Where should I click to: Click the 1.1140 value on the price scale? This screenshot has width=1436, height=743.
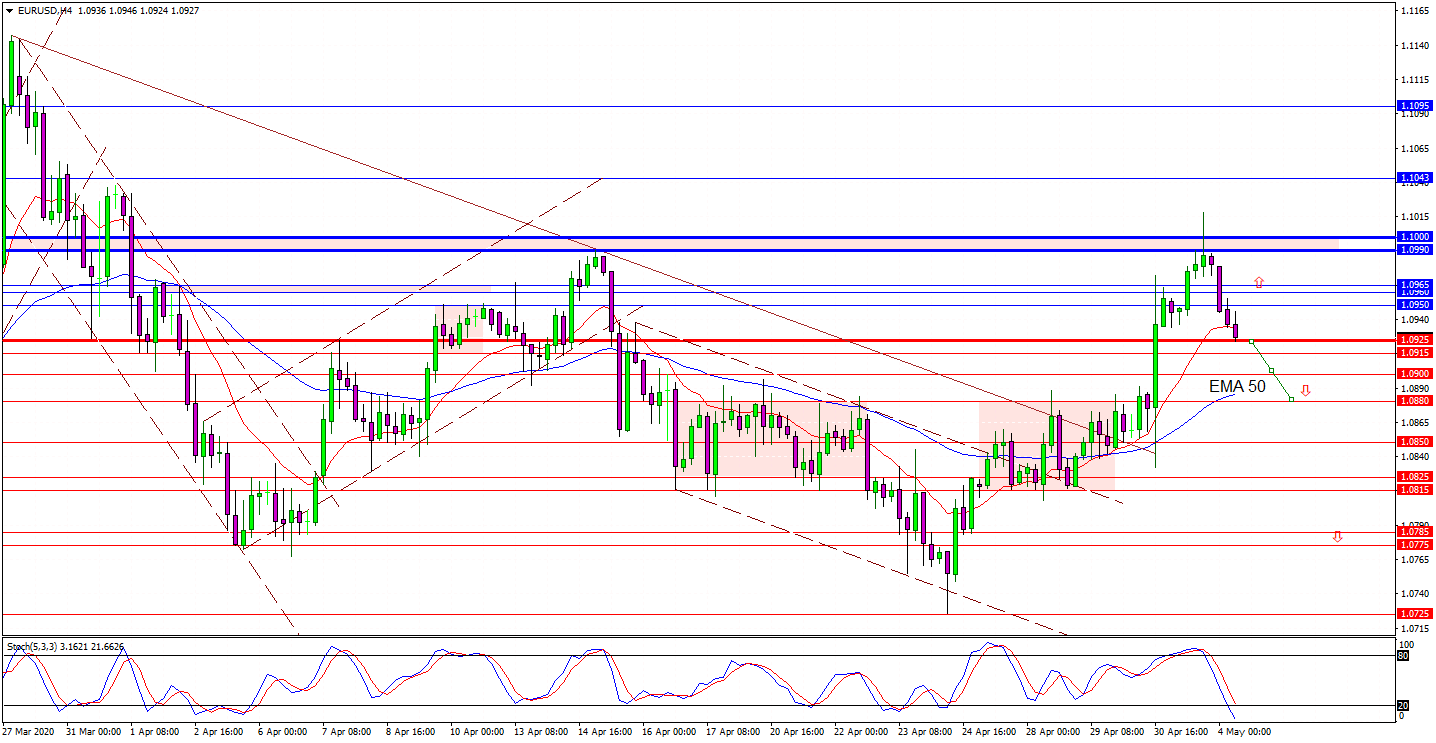(1414, 46)
